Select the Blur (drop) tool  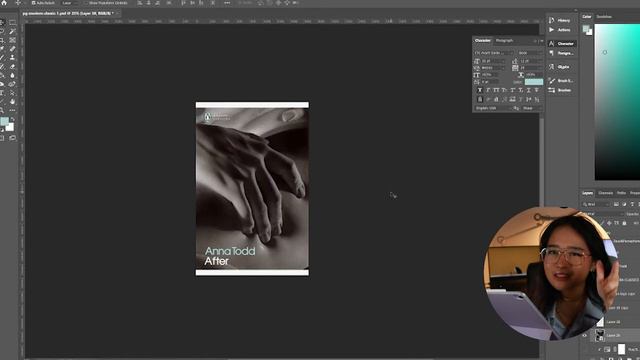[12, 76]
